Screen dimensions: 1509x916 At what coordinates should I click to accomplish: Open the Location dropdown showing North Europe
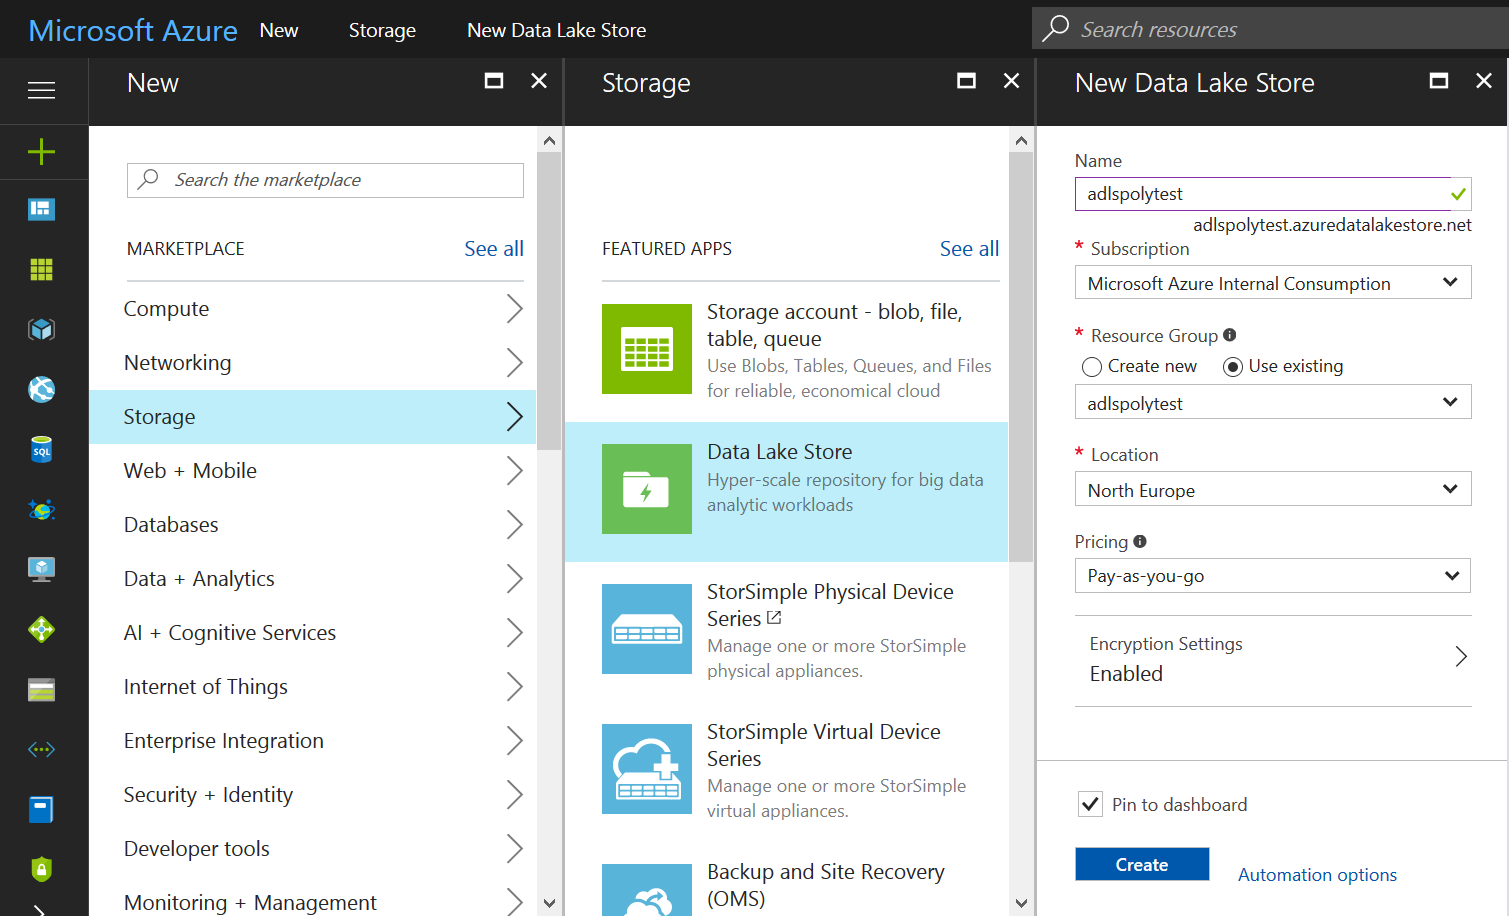pos(1273,489)
